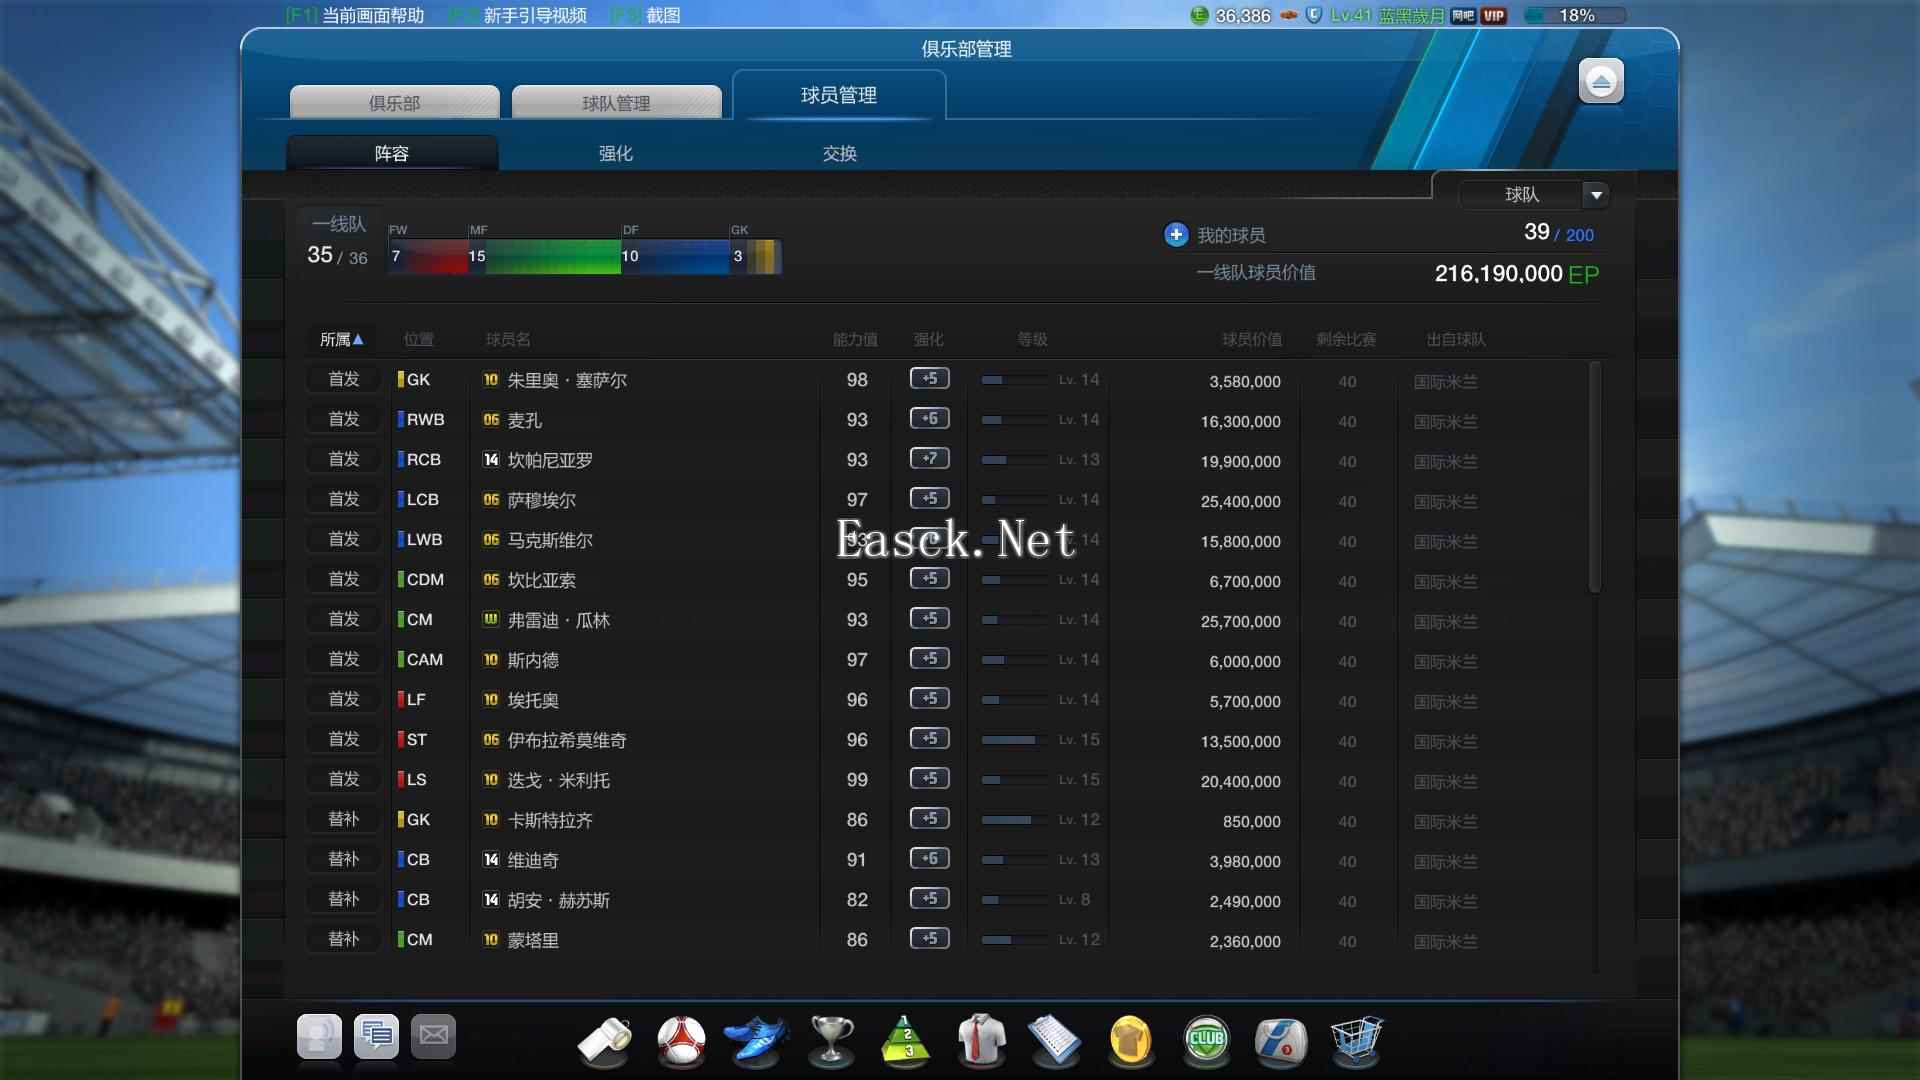Screen dimensions: 1920x1080
Task: Click the 首发 button for 斯内德
Action: click(344, 659)
